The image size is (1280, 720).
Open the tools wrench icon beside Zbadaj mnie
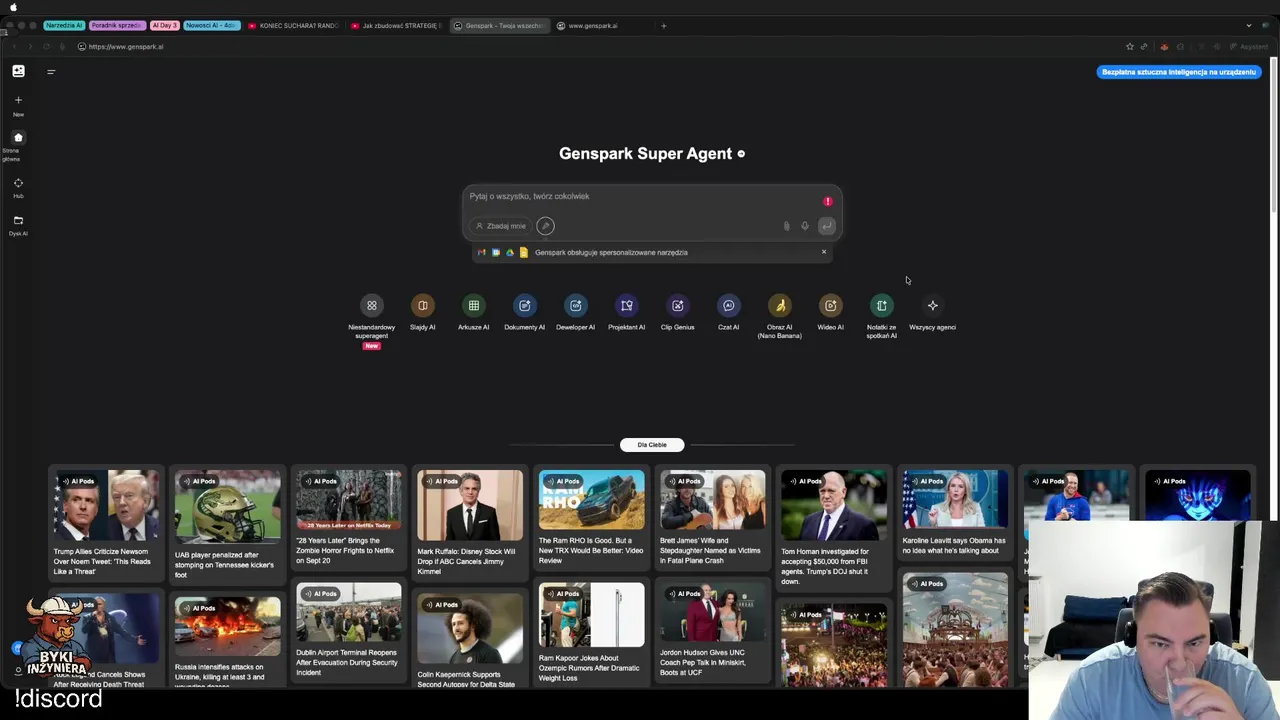545,226
